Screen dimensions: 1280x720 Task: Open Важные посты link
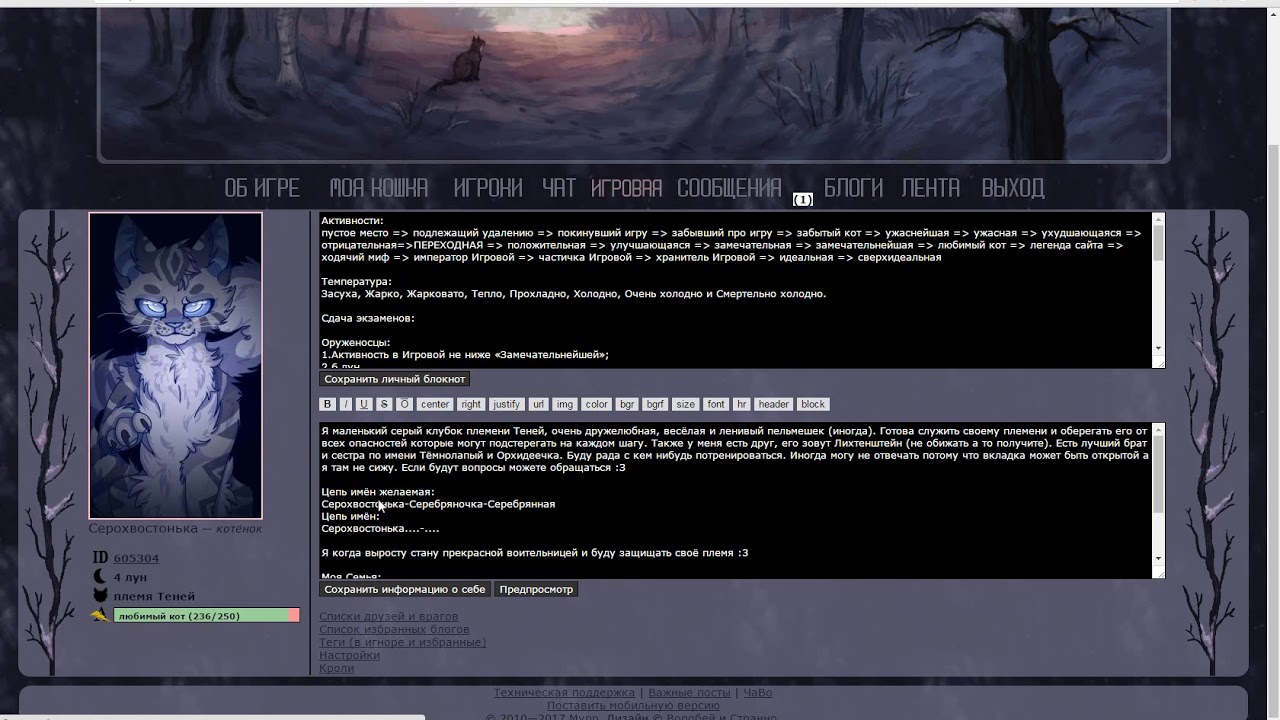689,692
